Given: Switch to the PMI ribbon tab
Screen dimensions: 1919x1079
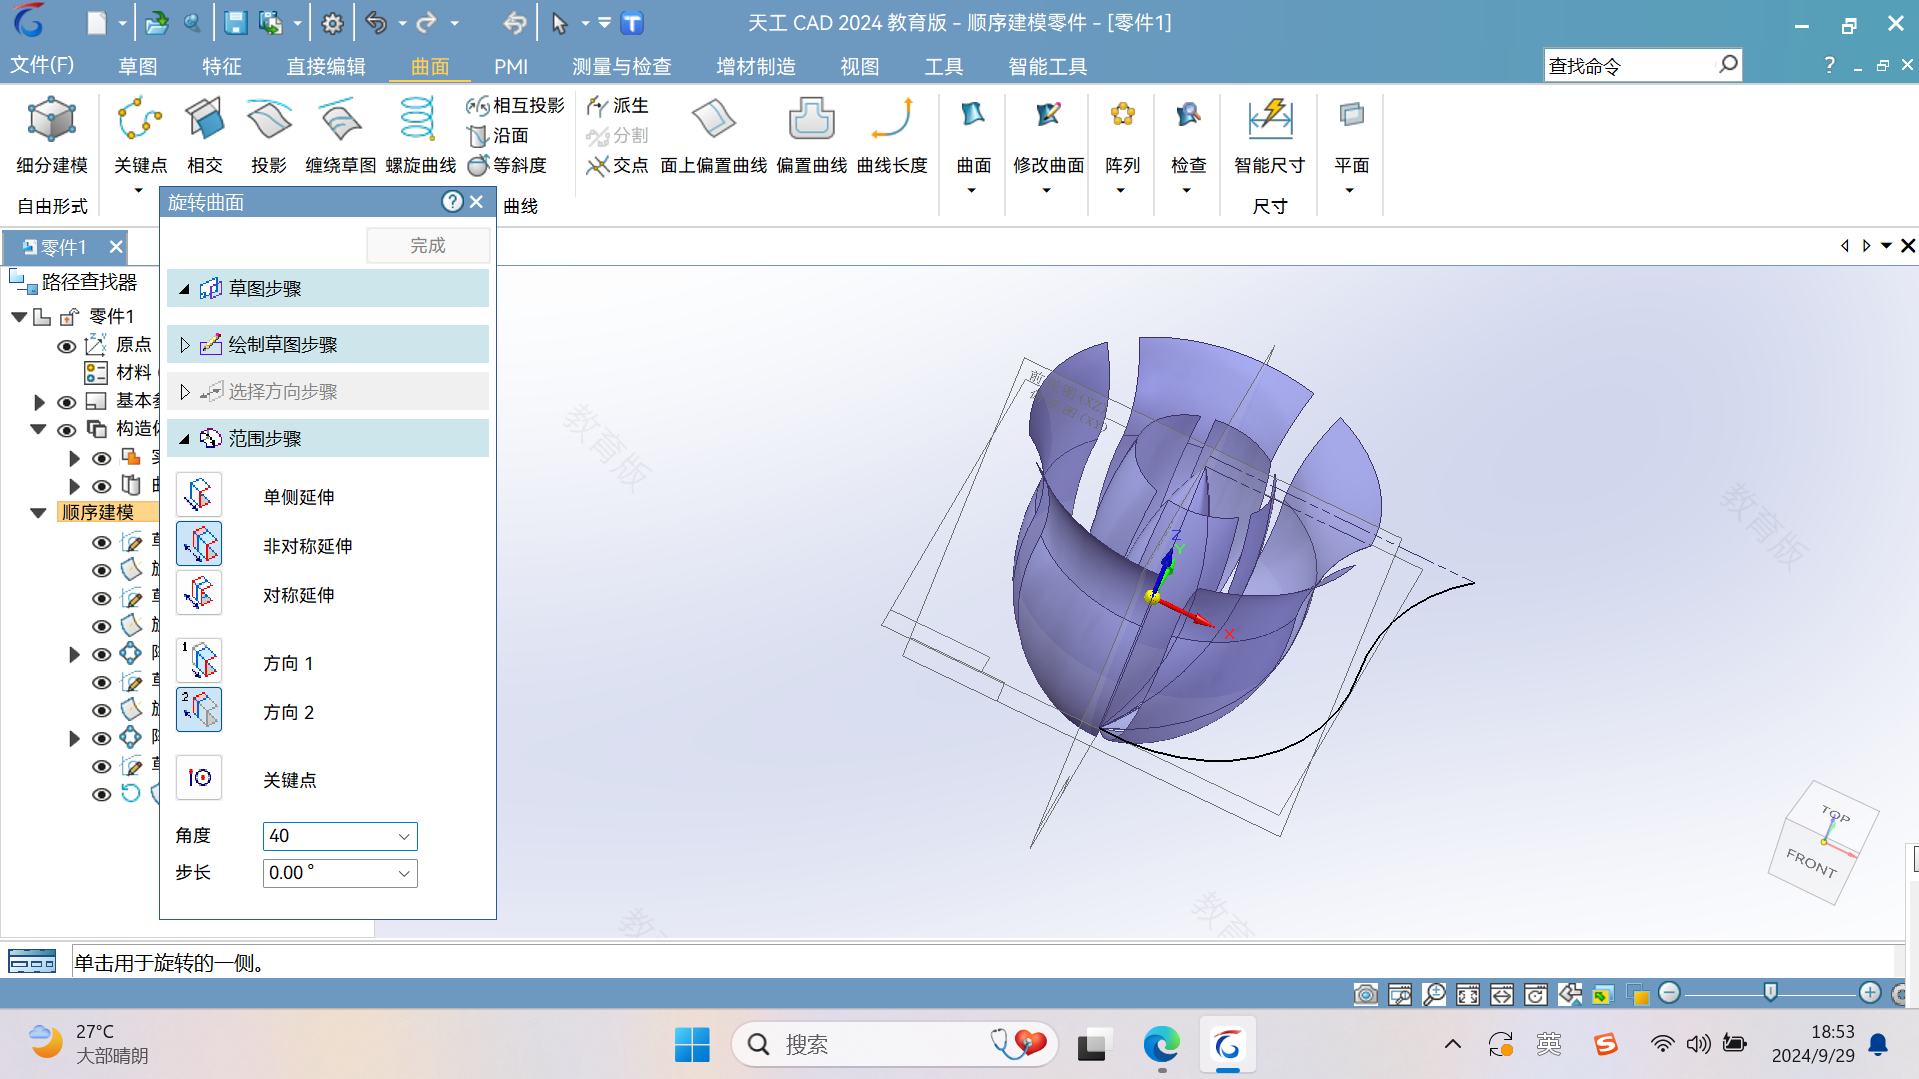Looking at the screenshot, I should (x=511, y=66).
